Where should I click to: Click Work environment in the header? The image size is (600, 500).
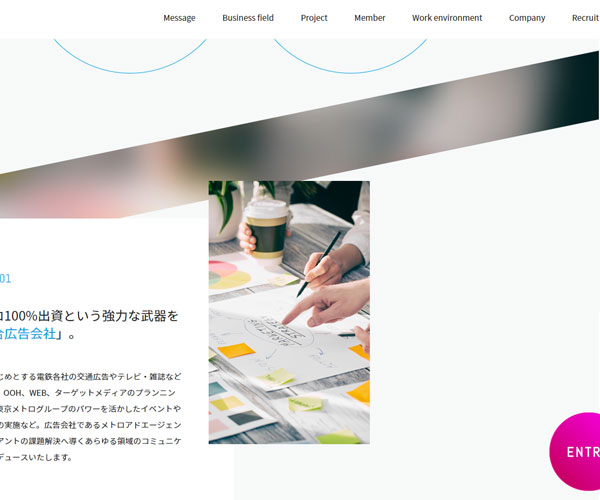[x=447, y=18]
